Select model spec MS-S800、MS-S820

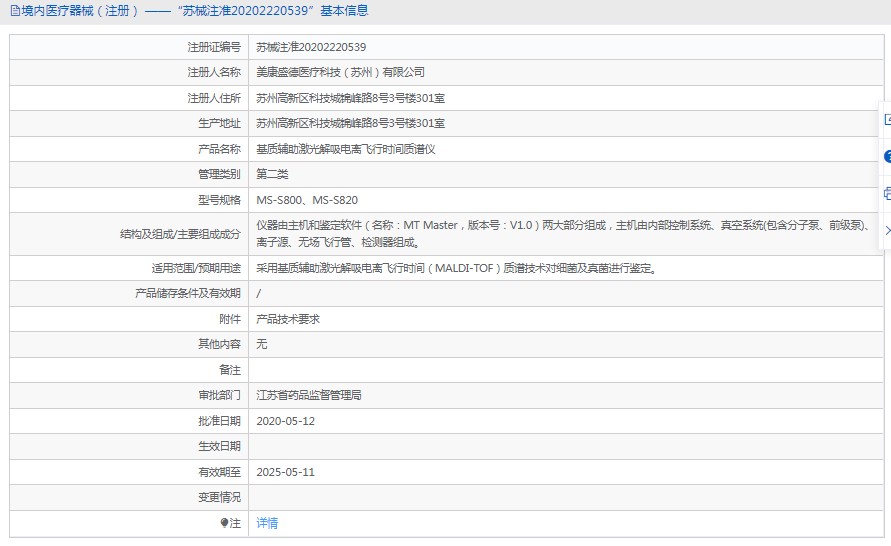pos(307,200)
